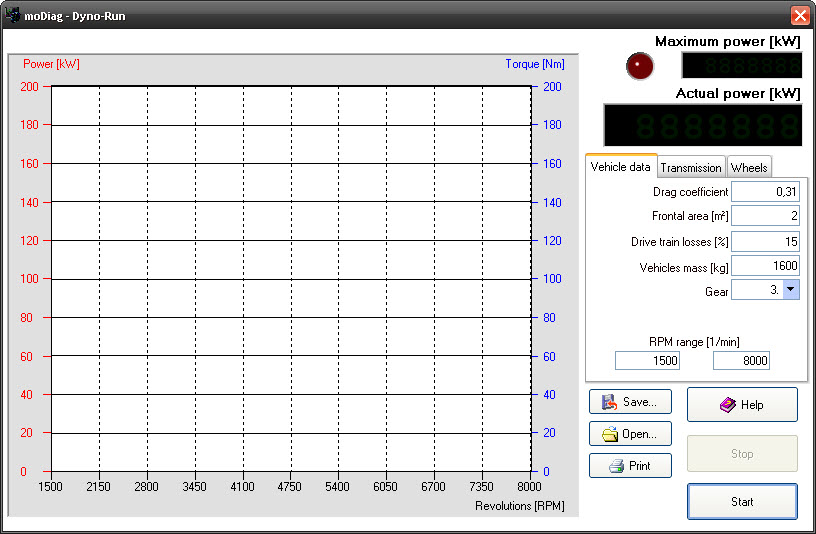Click the red indicator LED
The height and width of the screenshot is (534, 816).
click(x=639, y=66)
